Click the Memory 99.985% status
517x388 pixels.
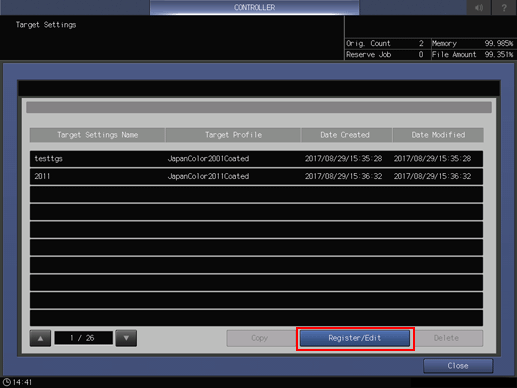[x=473, y=43]
